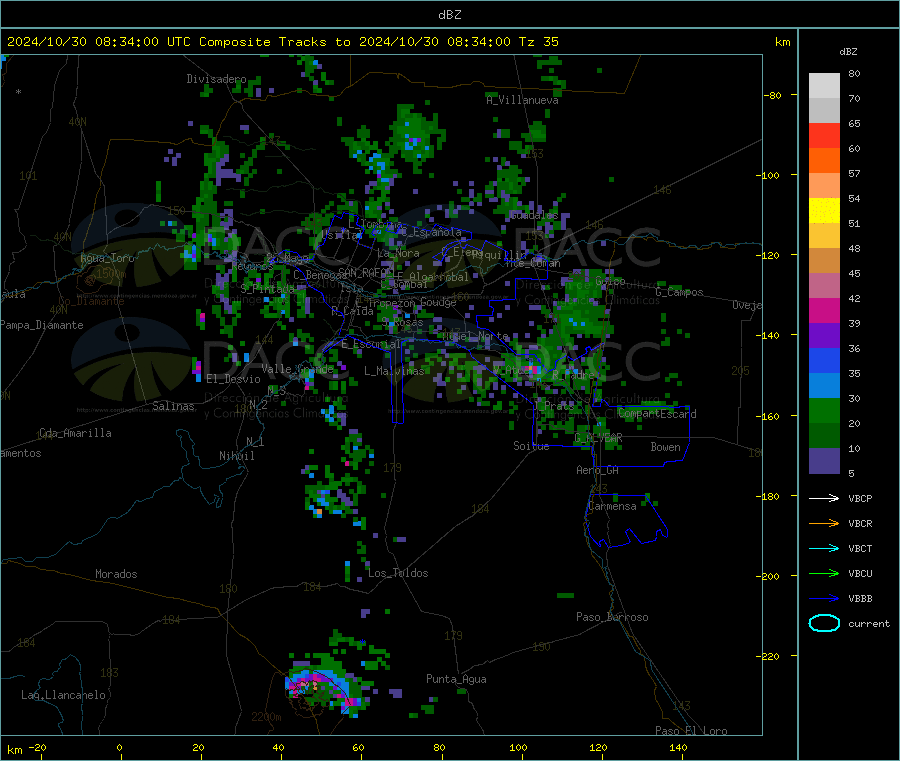The height and width of the screenshot is (761, 900).
Task: Click the -80 km vertical axis tick
Action: click(x=773, y=95)
